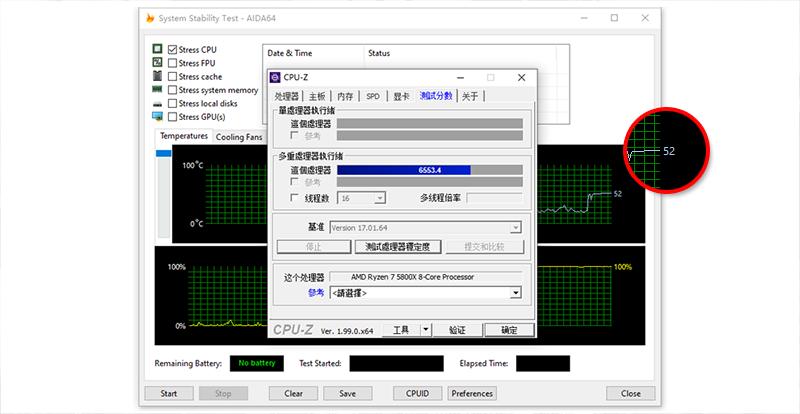Click the 提交和比较 button in CPU-Z
This screenshot has width=800, height=414.
click(x=484, y=247)
